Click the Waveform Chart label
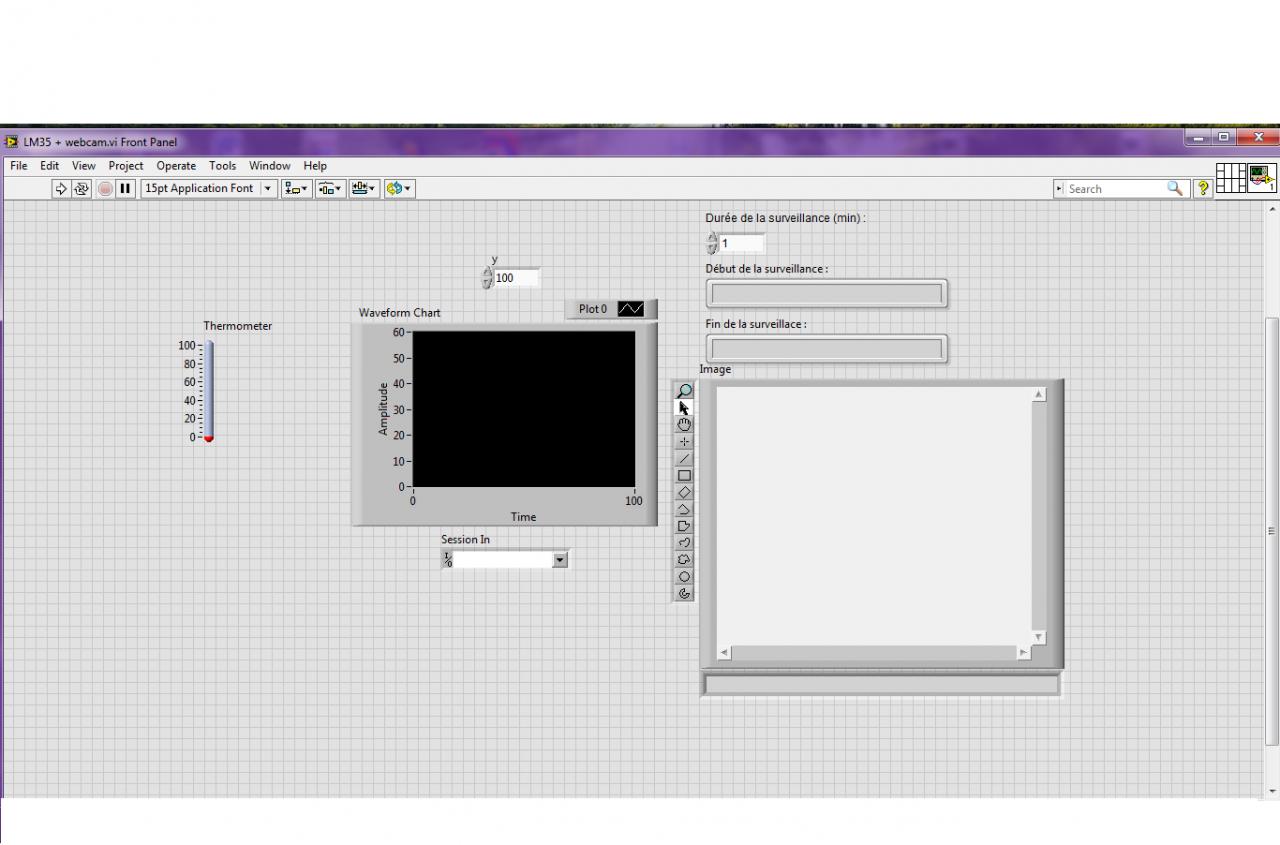1280x845 pixels. tap(400, 313)
